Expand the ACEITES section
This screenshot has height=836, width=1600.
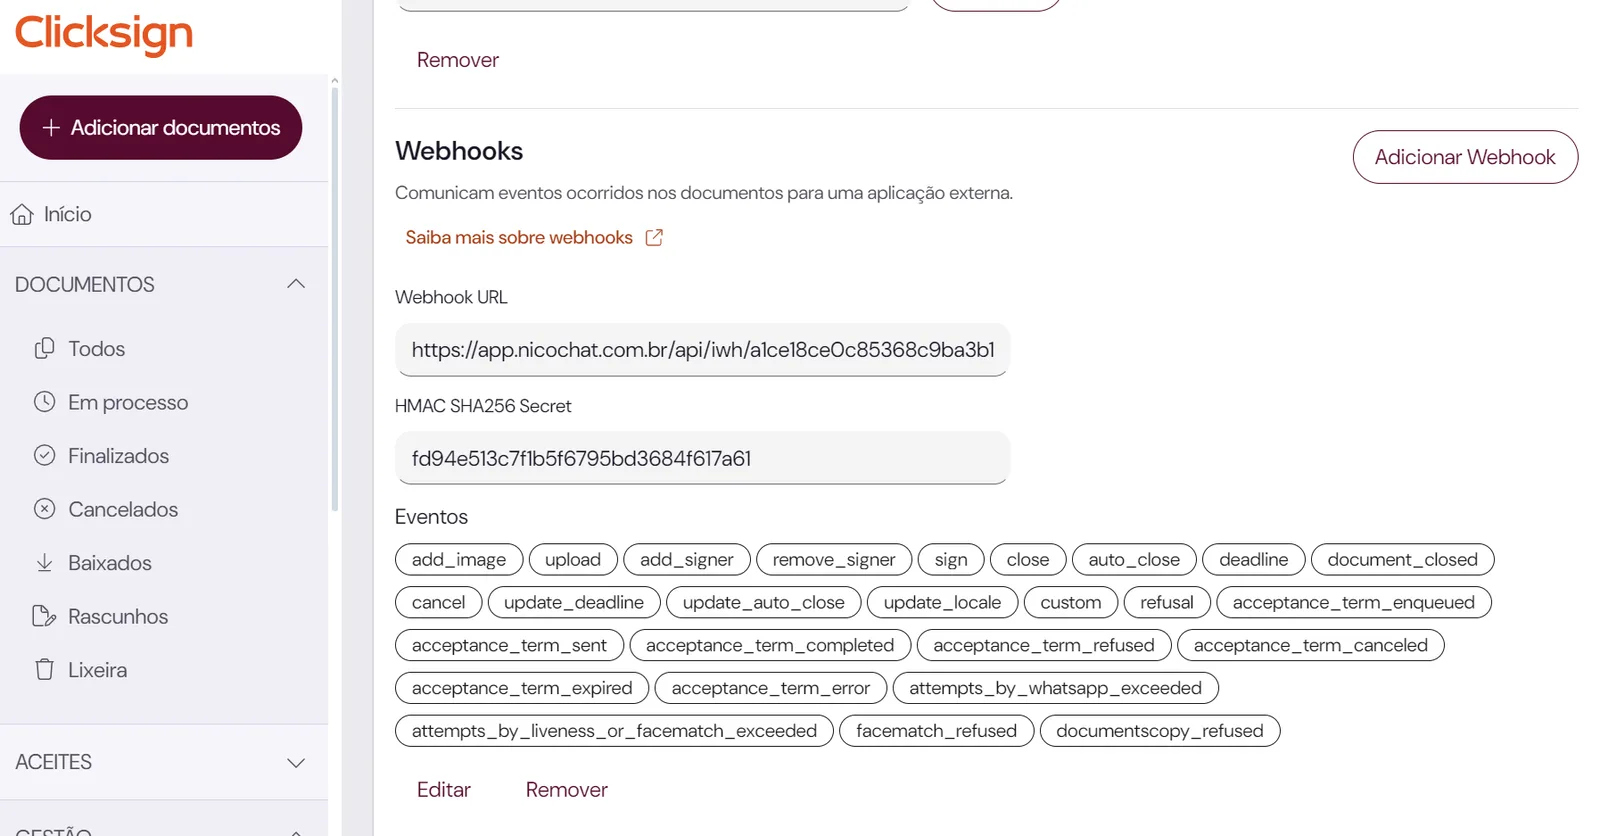[164, 762]
